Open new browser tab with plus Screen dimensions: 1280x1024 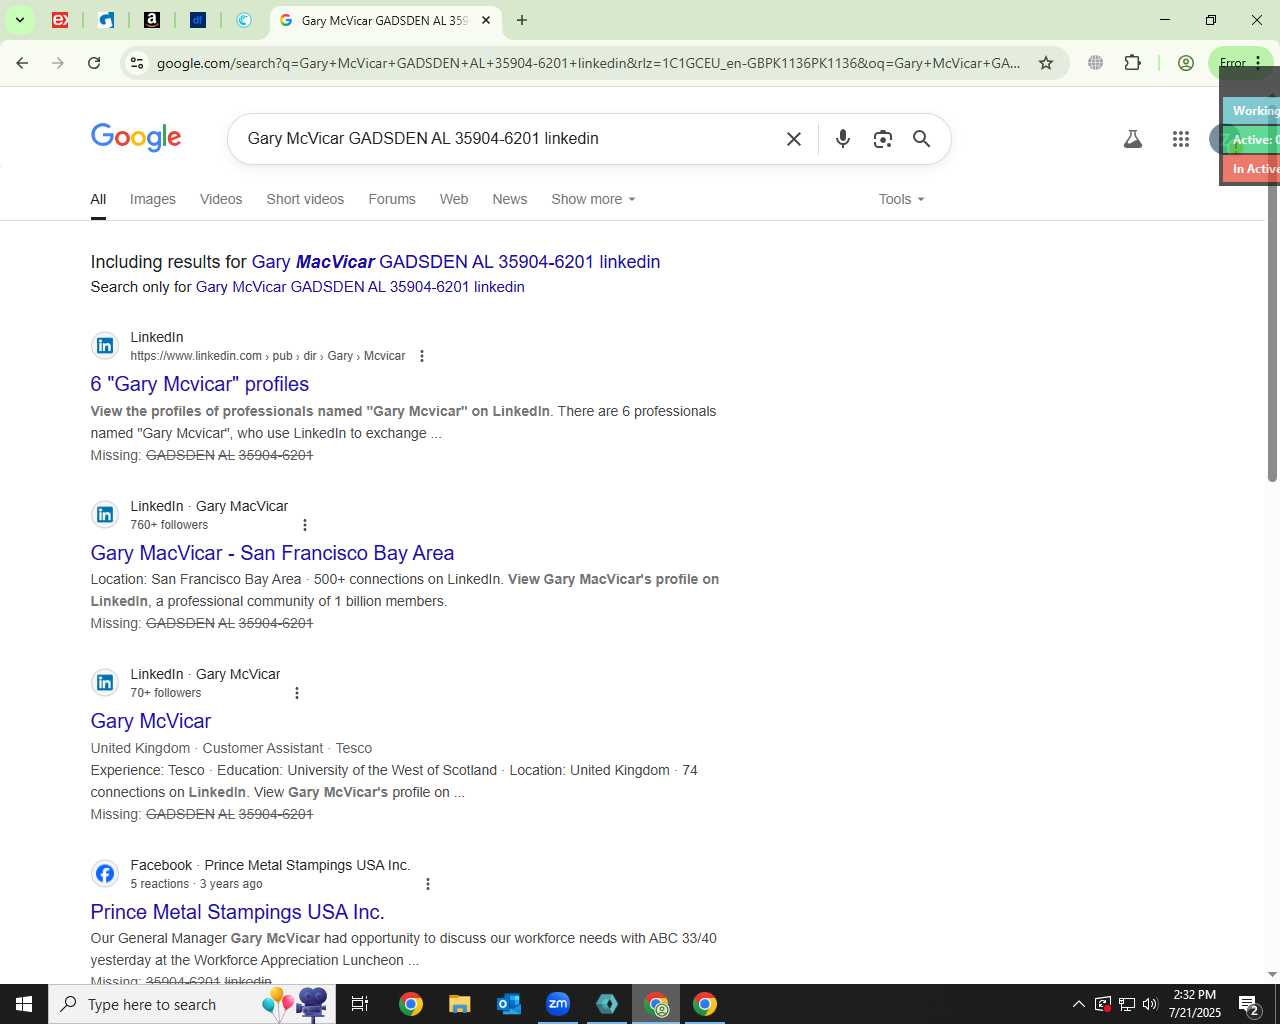pyautogui.click(x=522, y=20)
